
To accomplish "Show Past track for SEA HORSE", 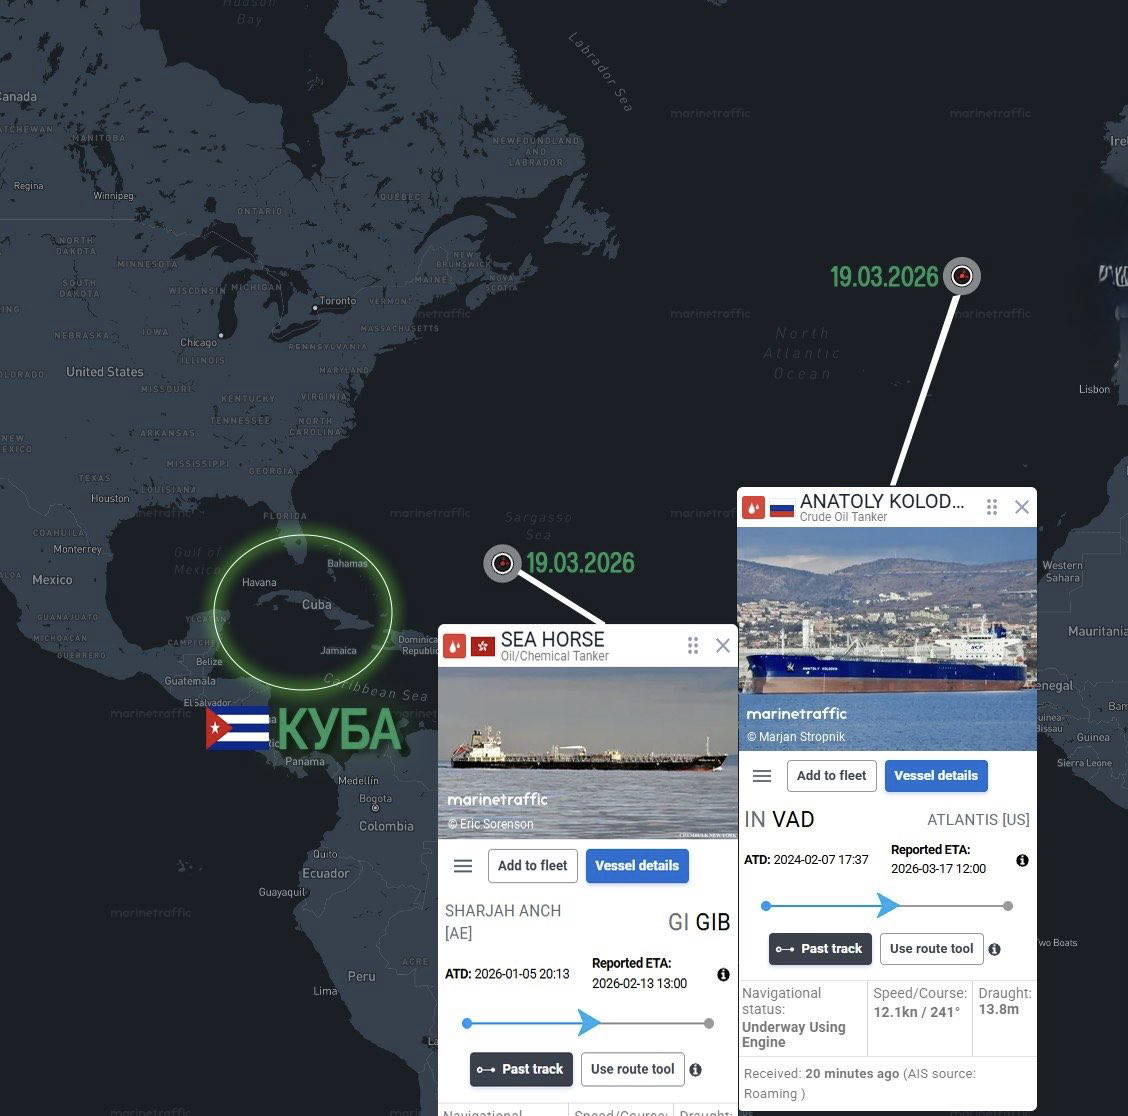I will coord(521,1069).
